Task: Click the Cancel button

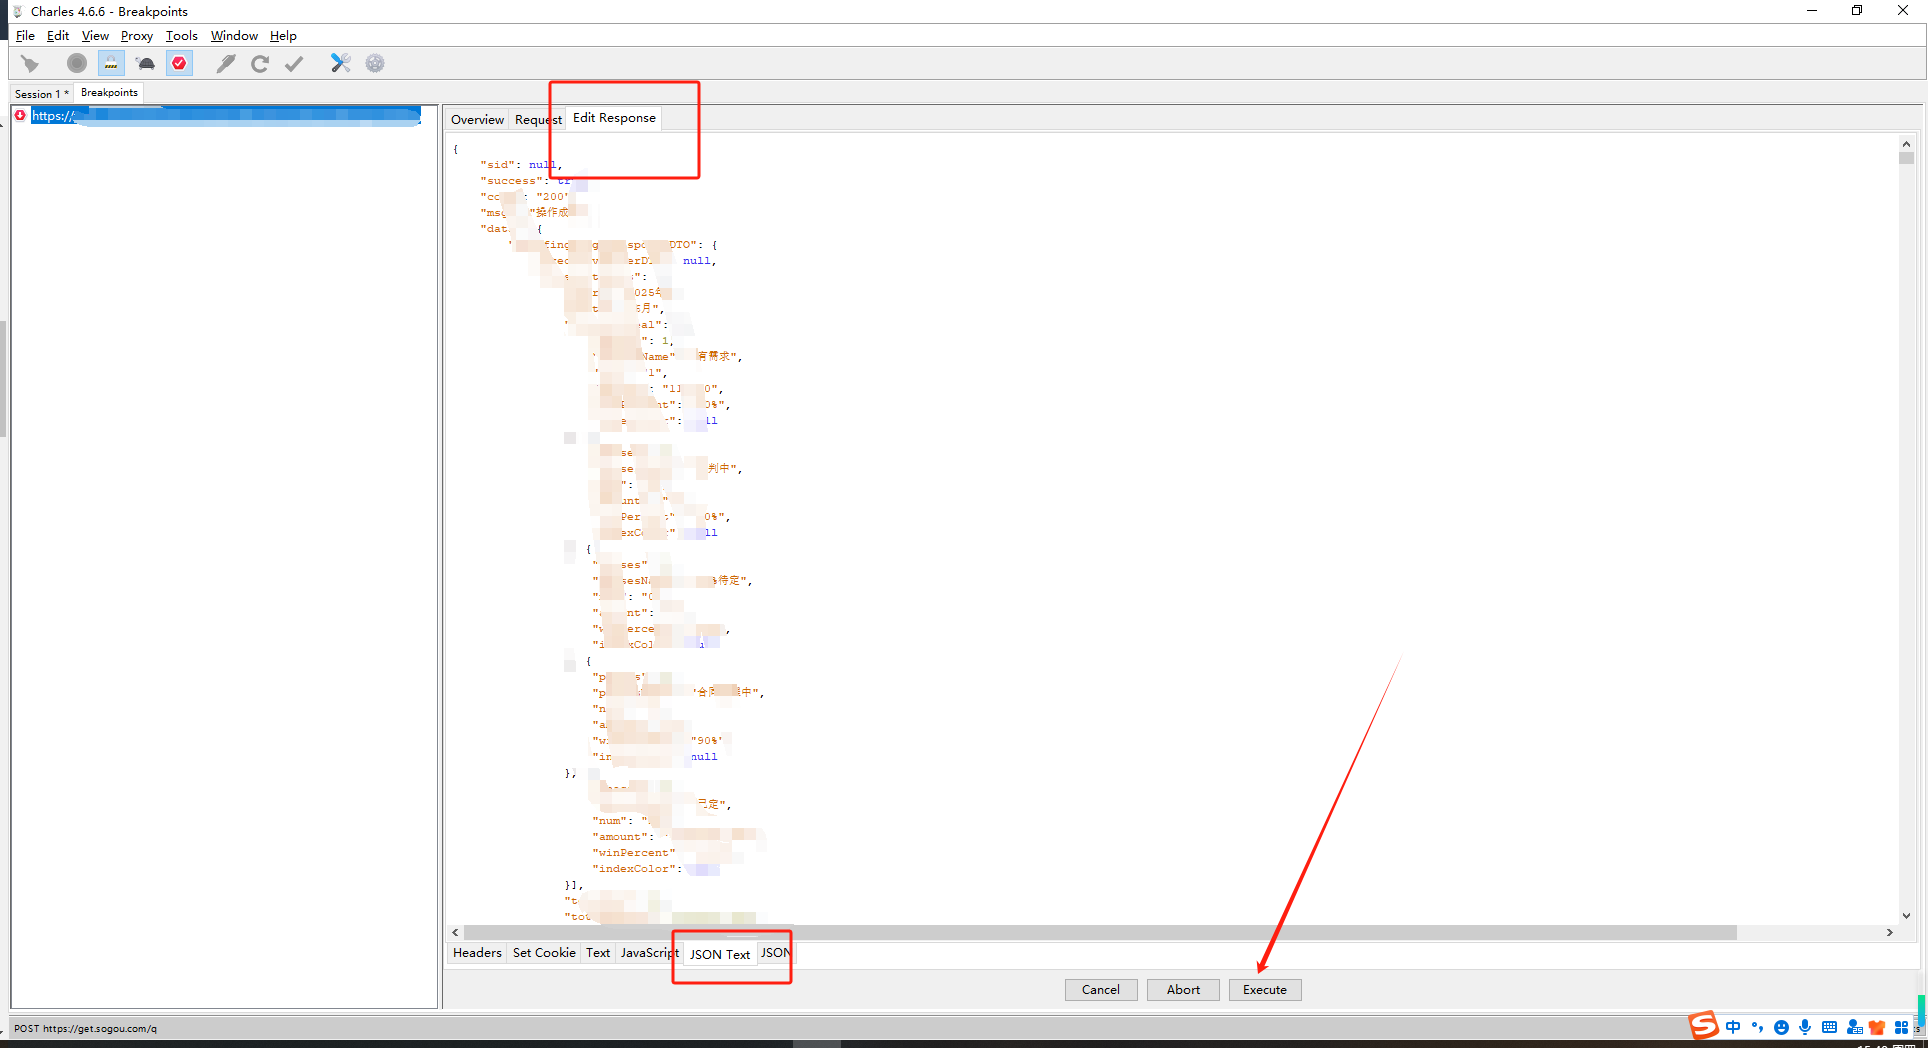Action: (x=1101, y=990)
